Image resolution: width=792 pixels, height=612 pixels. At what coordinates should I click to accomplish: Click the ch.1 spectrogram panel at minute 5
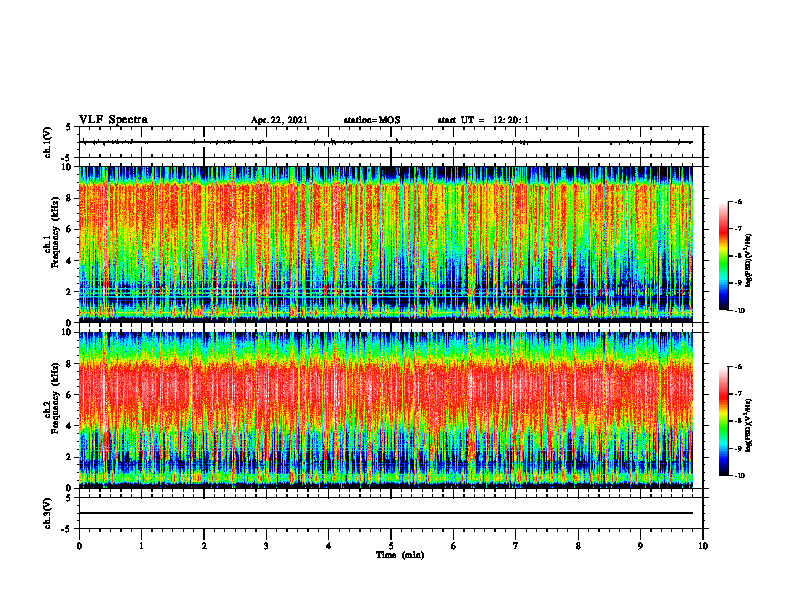[x=391, y=244]
